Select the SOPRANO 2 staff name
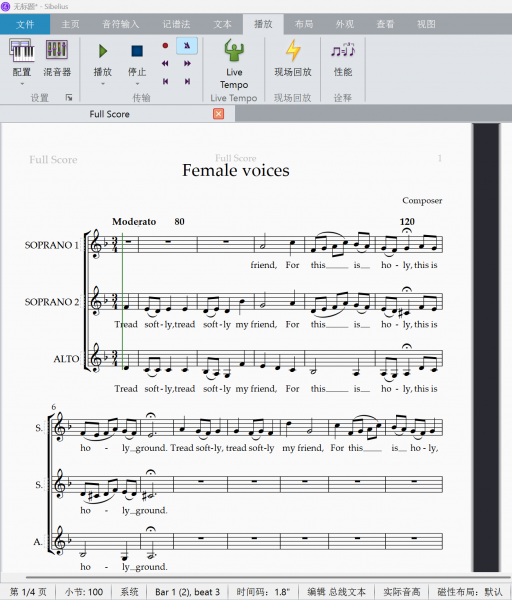Screen dimensions: 512x600 51,302
